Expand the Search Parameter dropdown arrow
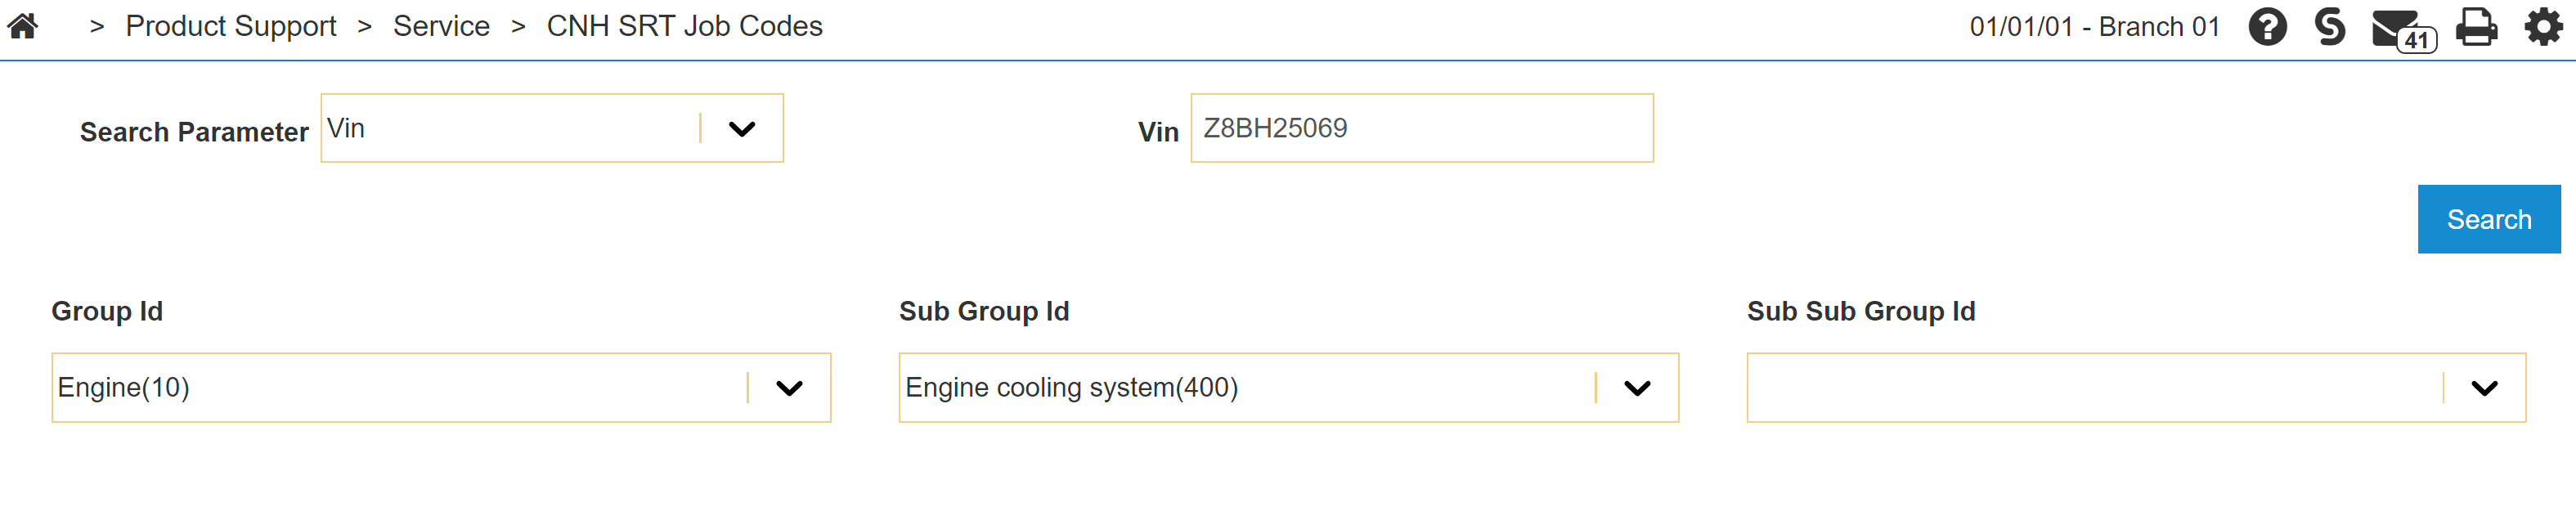 coord(741,129)
